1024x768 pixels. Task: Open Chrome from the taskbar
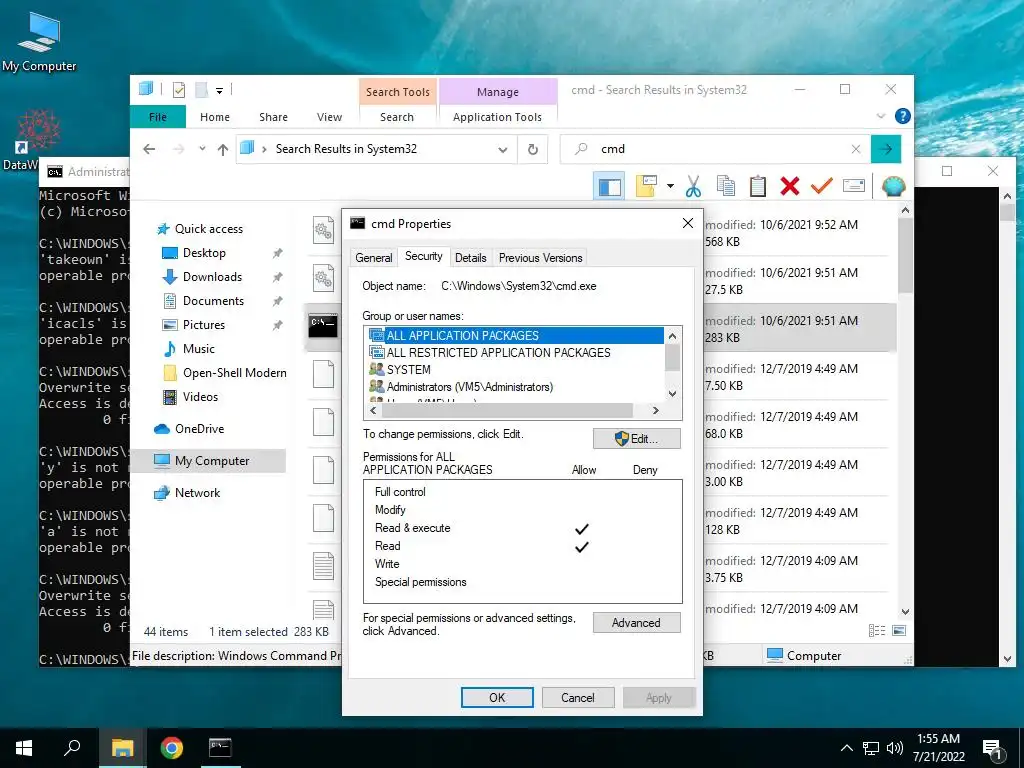click(171, 748)
